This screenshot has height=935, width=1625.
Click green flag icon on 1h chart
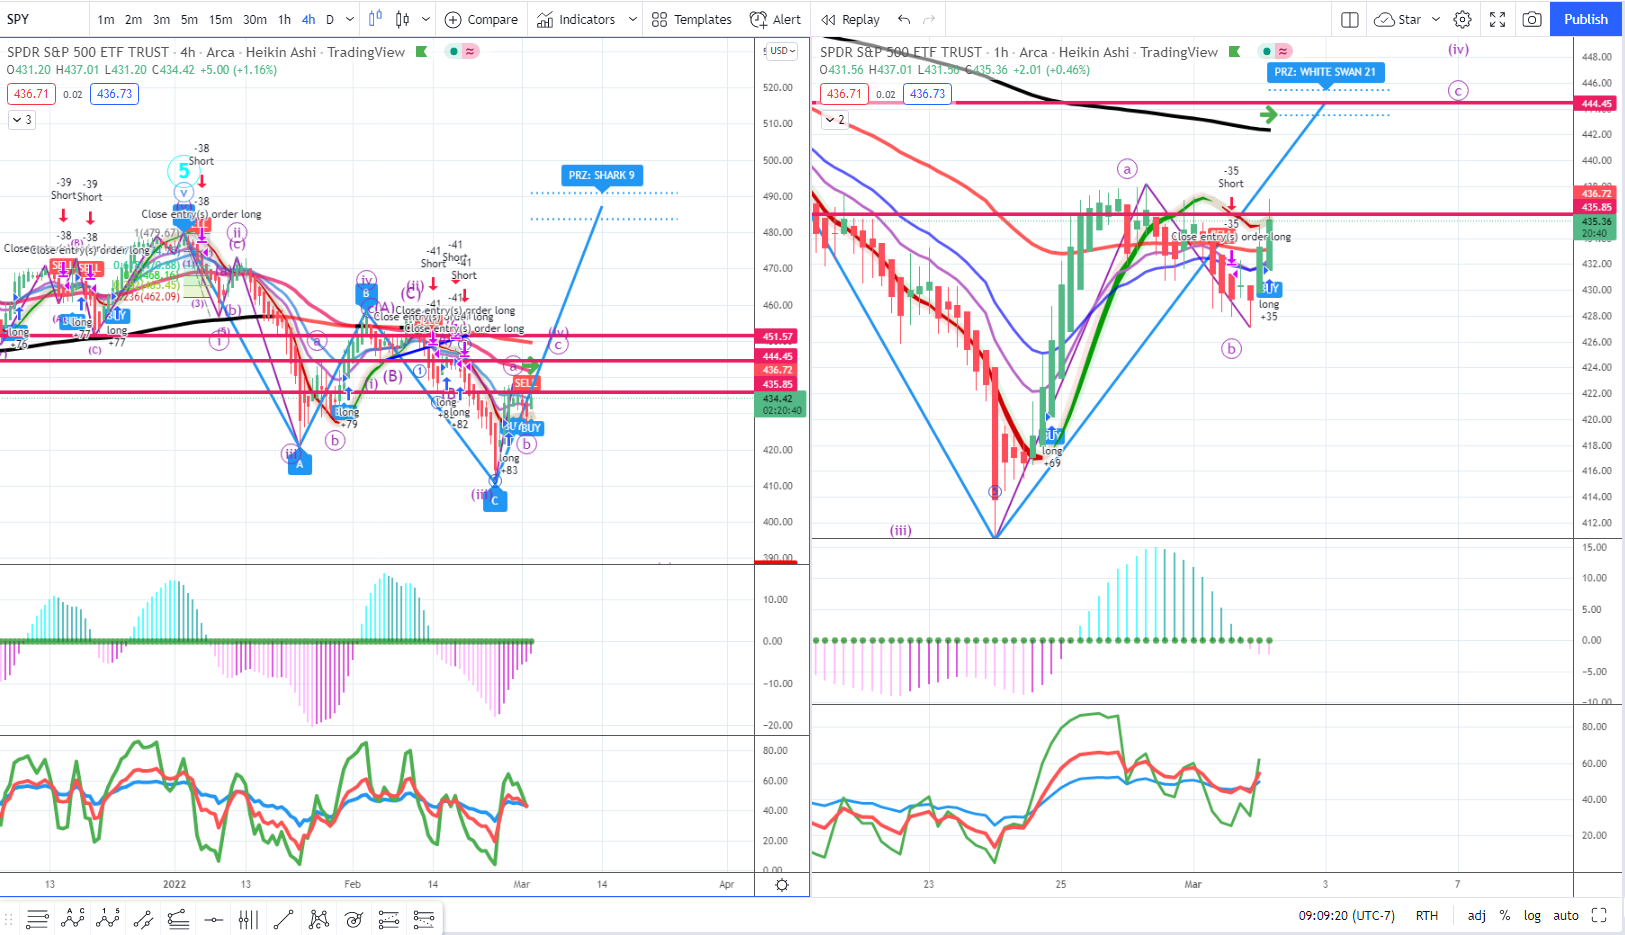click(1235, 52)
